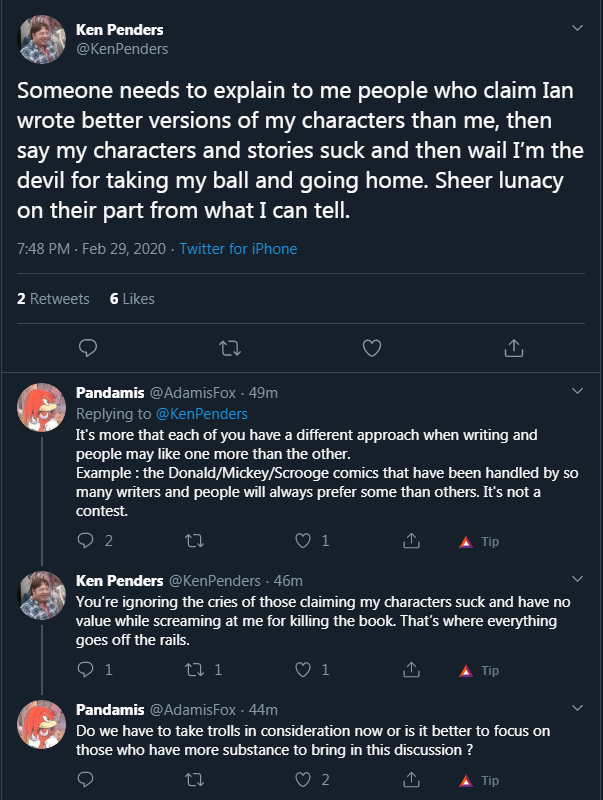Click the Twitter for iPhone link
The width and height of the screenshot is (603, 800).
(238, 248)
